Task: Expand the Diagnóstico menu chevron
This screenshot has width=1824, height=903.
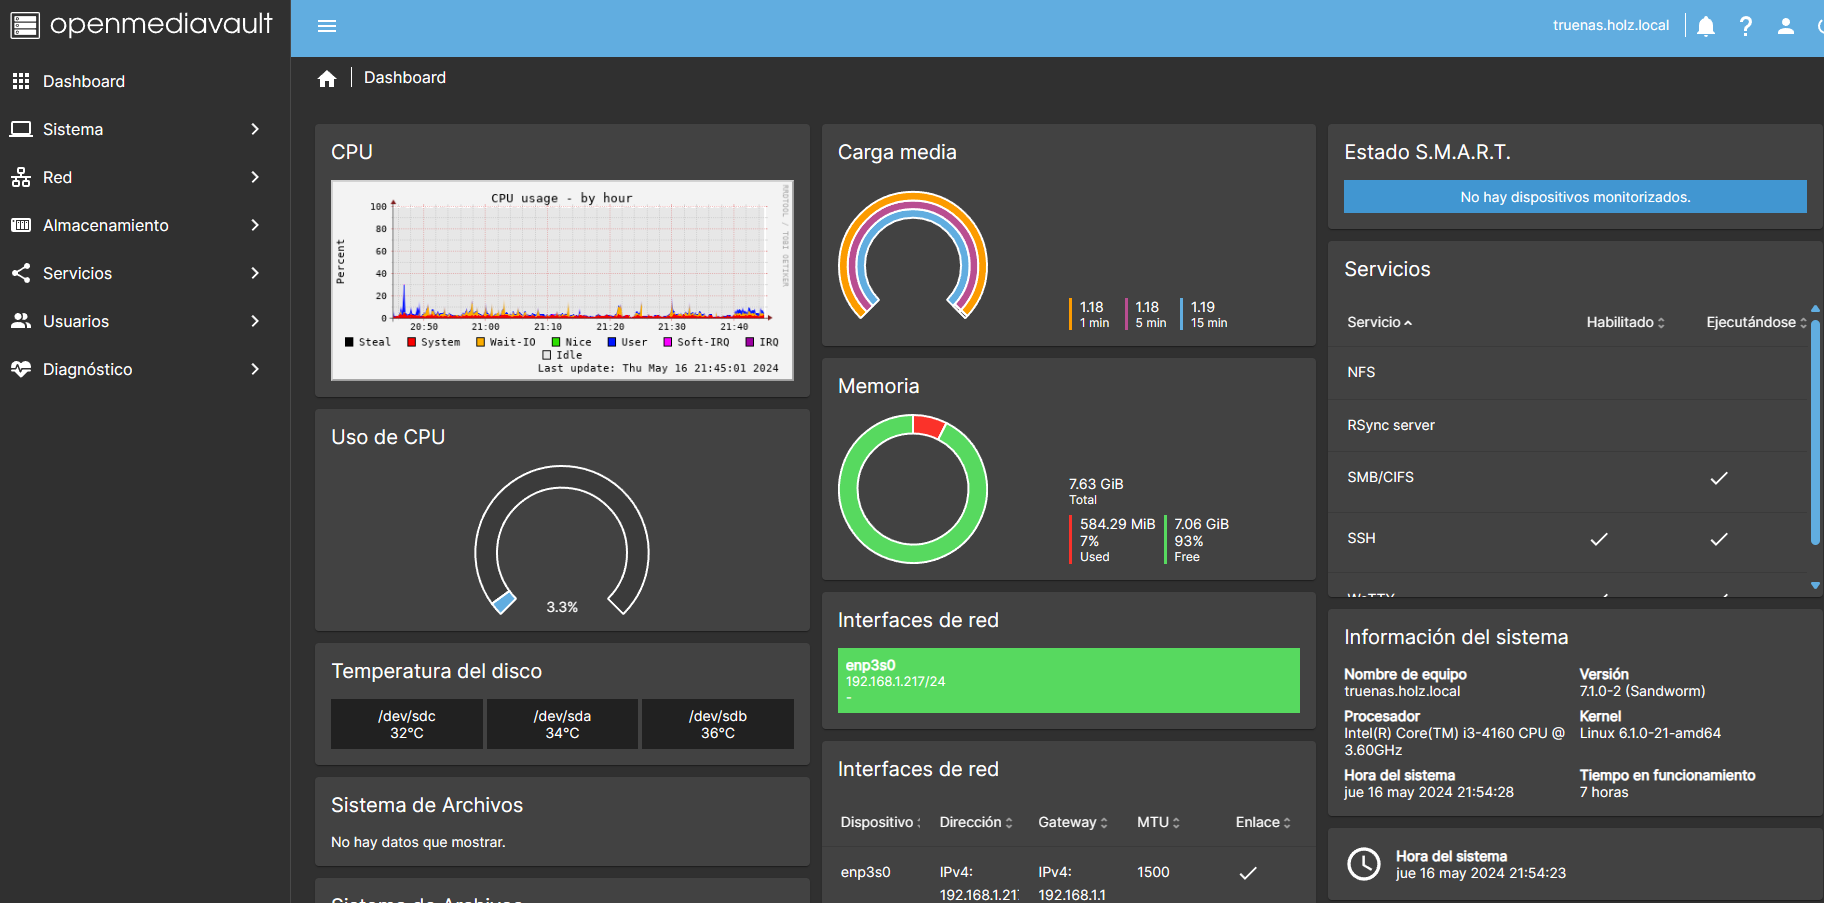Action: tap(255, 369)
